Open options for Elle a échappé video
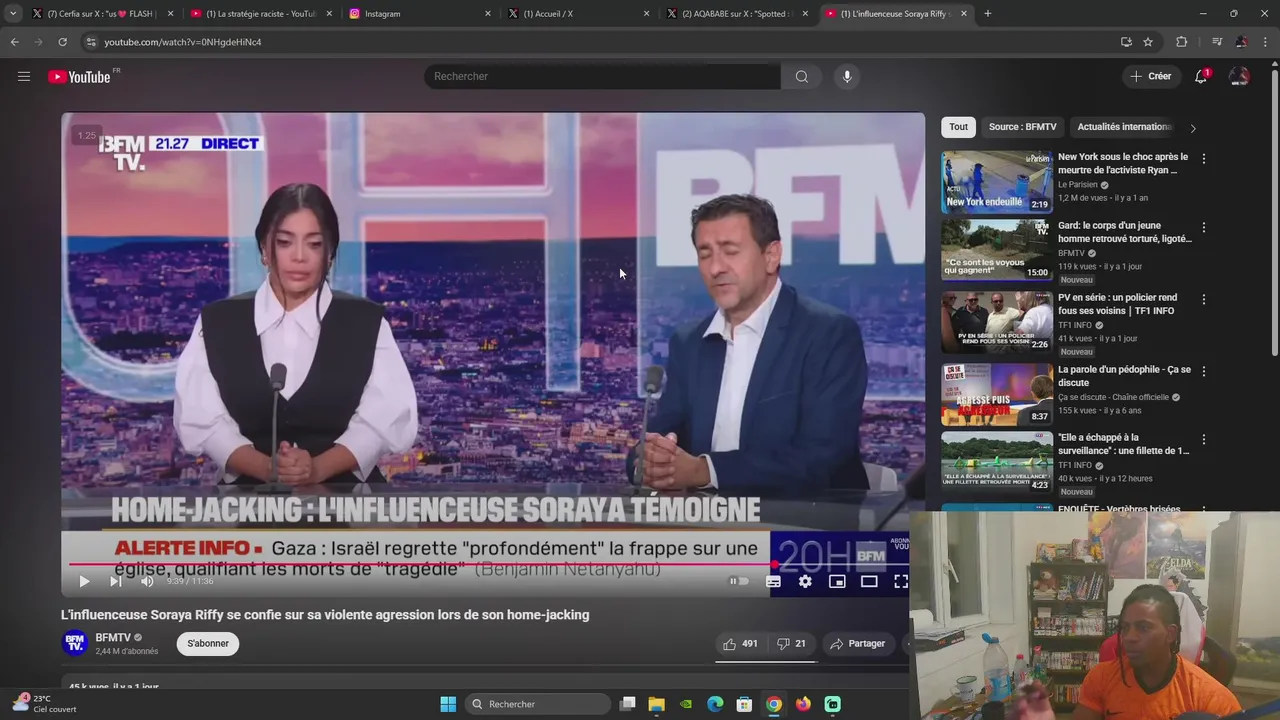The image size is (1280, 720). (1204, 440)
